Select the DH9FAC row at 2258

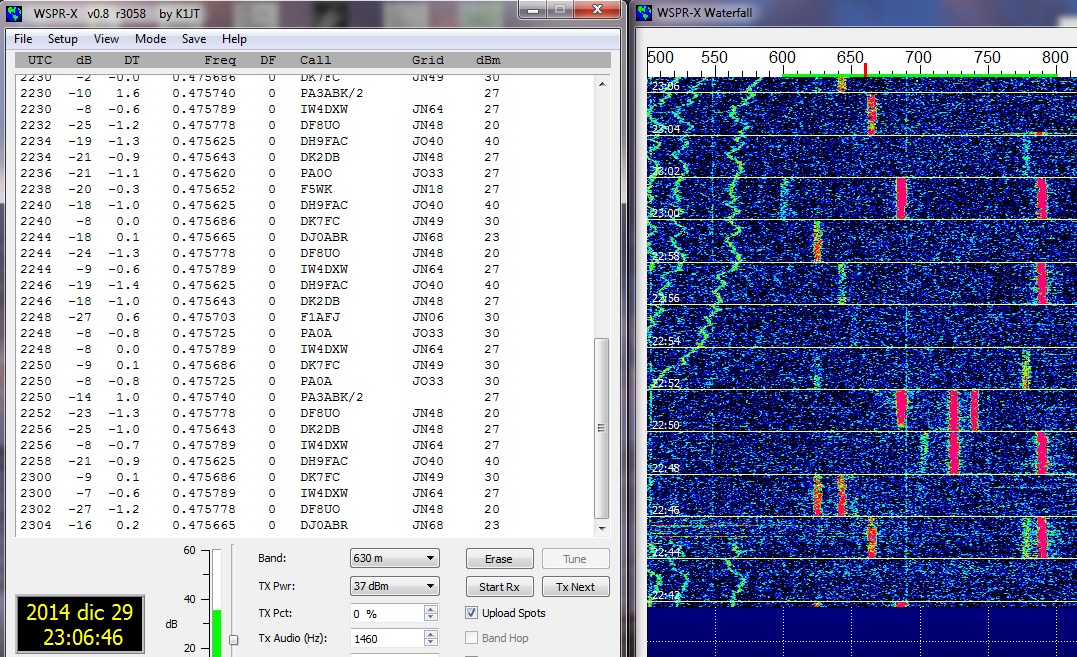(306, 461)
